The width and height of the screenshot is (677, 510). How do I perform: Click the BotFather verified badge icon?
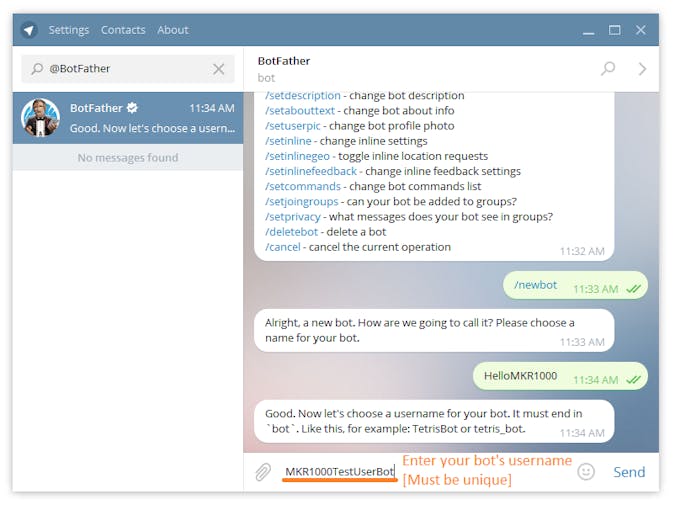pos(132,108)
